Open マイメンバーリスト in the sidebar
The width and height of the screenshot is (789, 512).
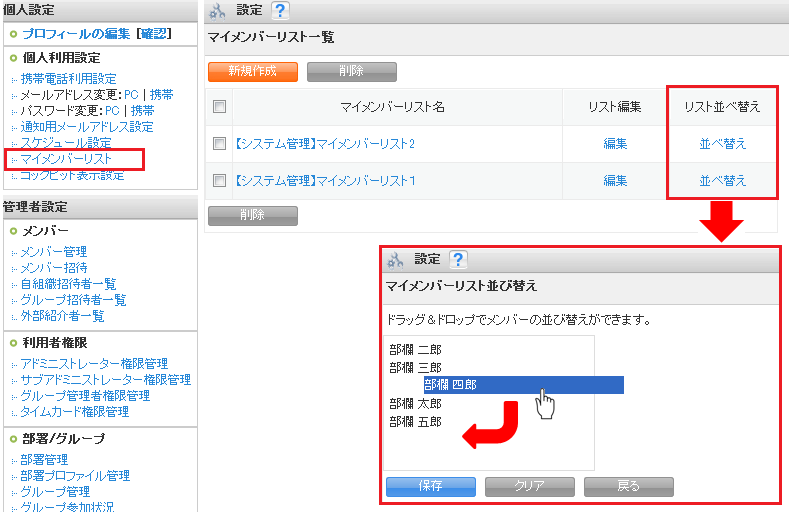tap(66, 159)
